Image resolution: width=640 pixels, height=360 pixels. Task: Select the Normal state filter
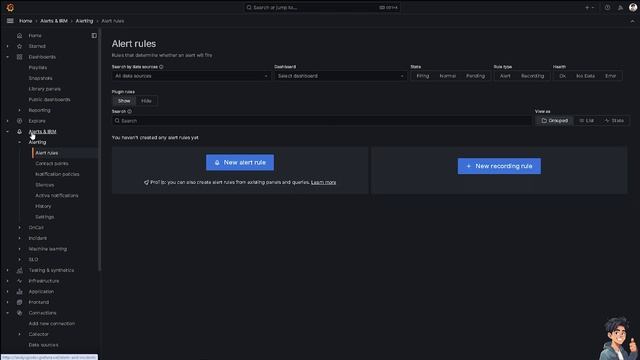coord(447,76)
